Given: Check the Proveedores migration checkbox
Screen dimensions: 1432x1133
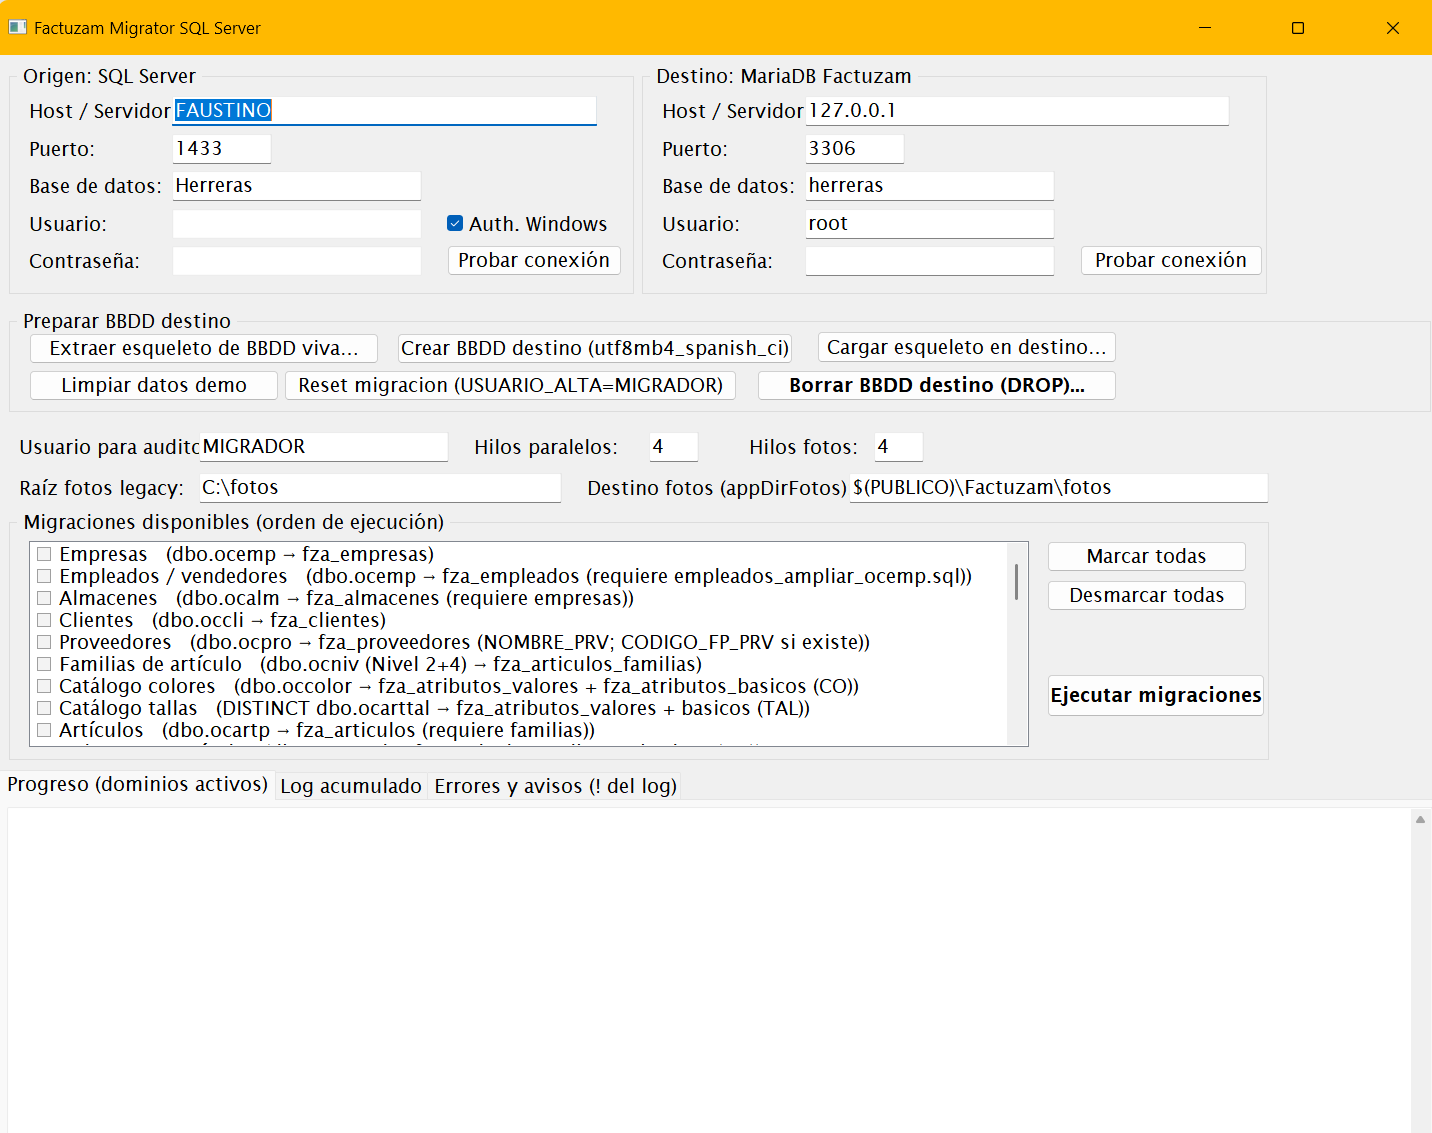Looking at the screenshot, I should point(44,642).
